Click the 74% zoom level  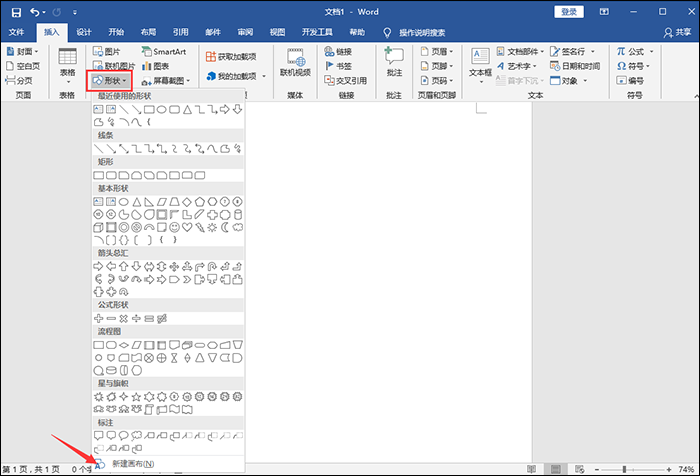pyautogui.click(x=686, y=469)
